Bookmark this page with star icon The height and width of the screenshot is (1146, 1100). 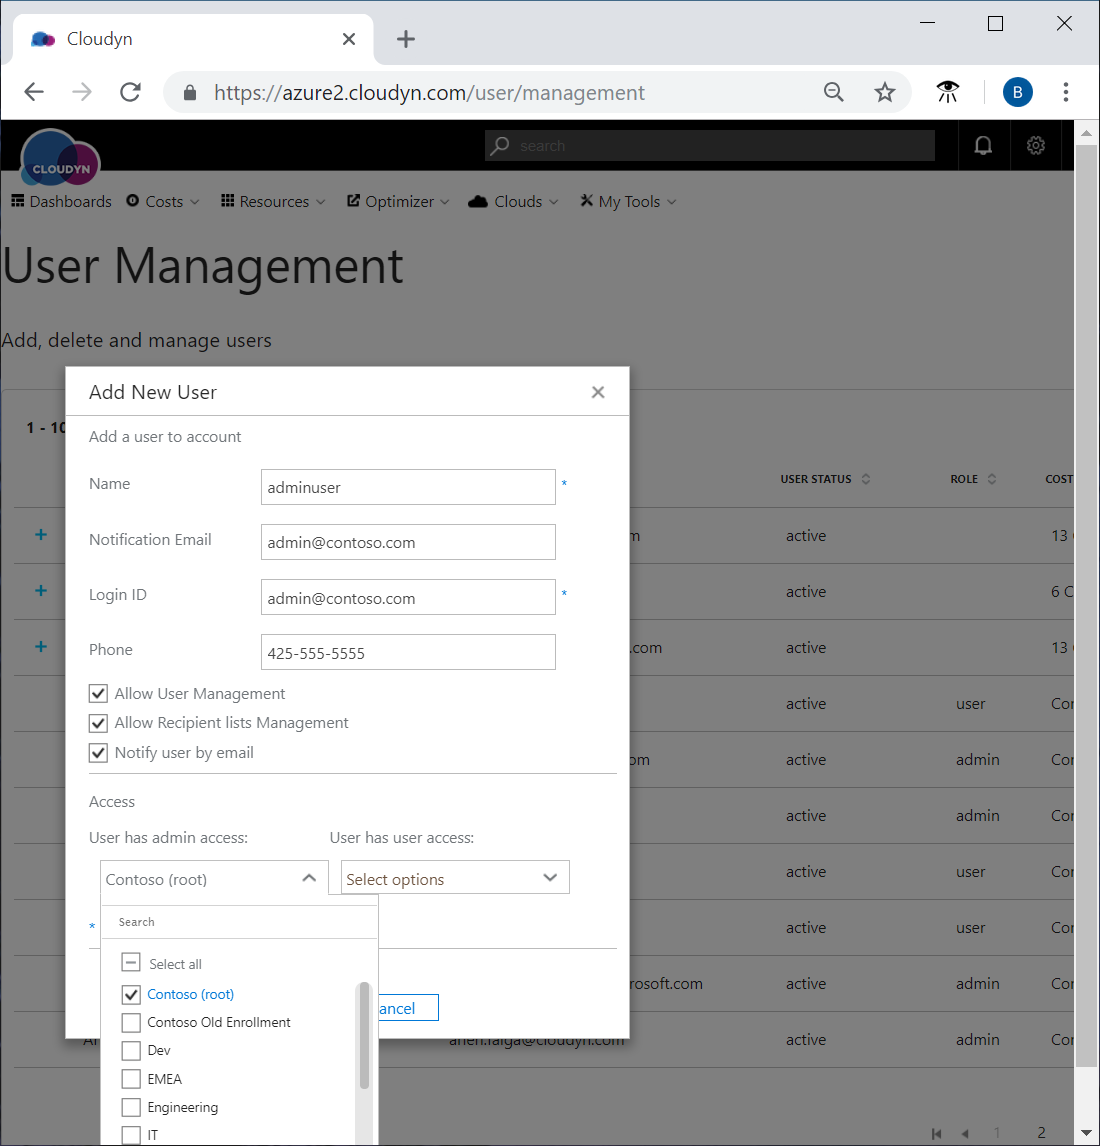point(884,92)
